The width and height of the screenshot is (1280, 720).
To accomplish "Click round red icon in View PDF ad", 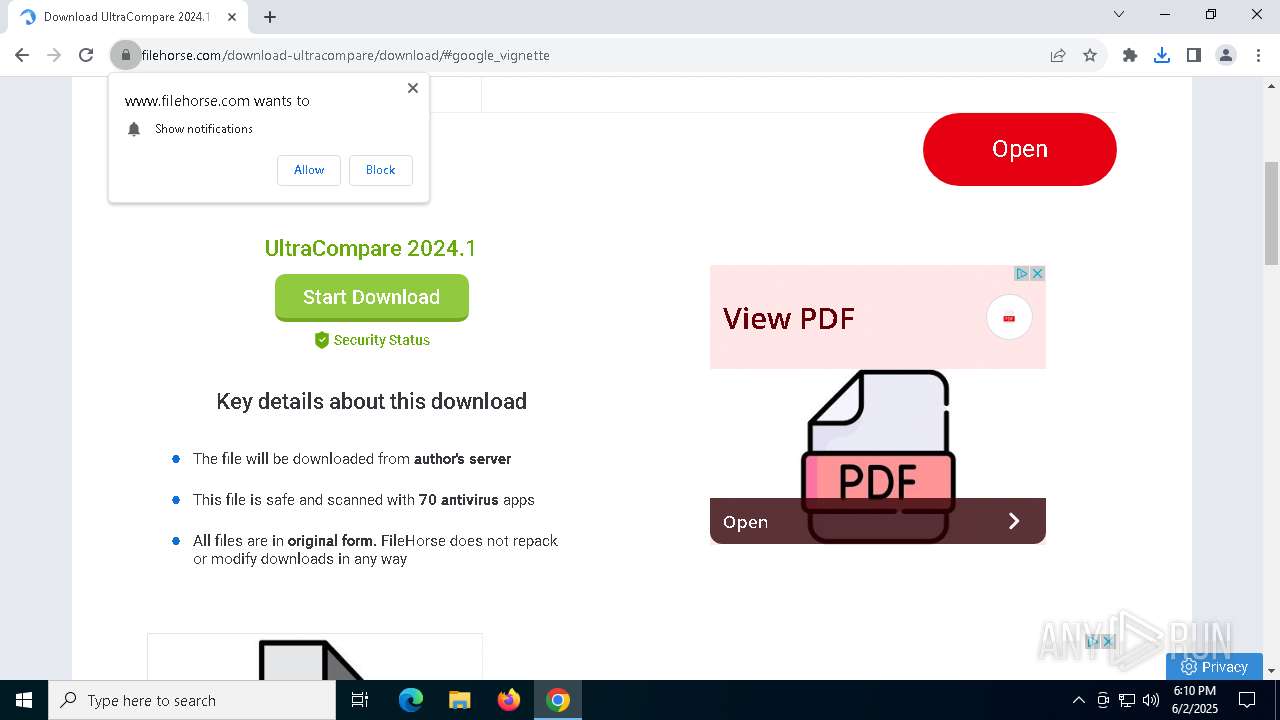I will [1009, 318].
